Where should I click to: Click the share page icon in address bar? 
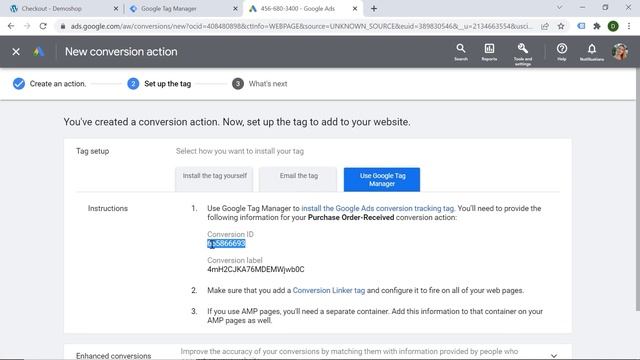(x=545, y=26)
